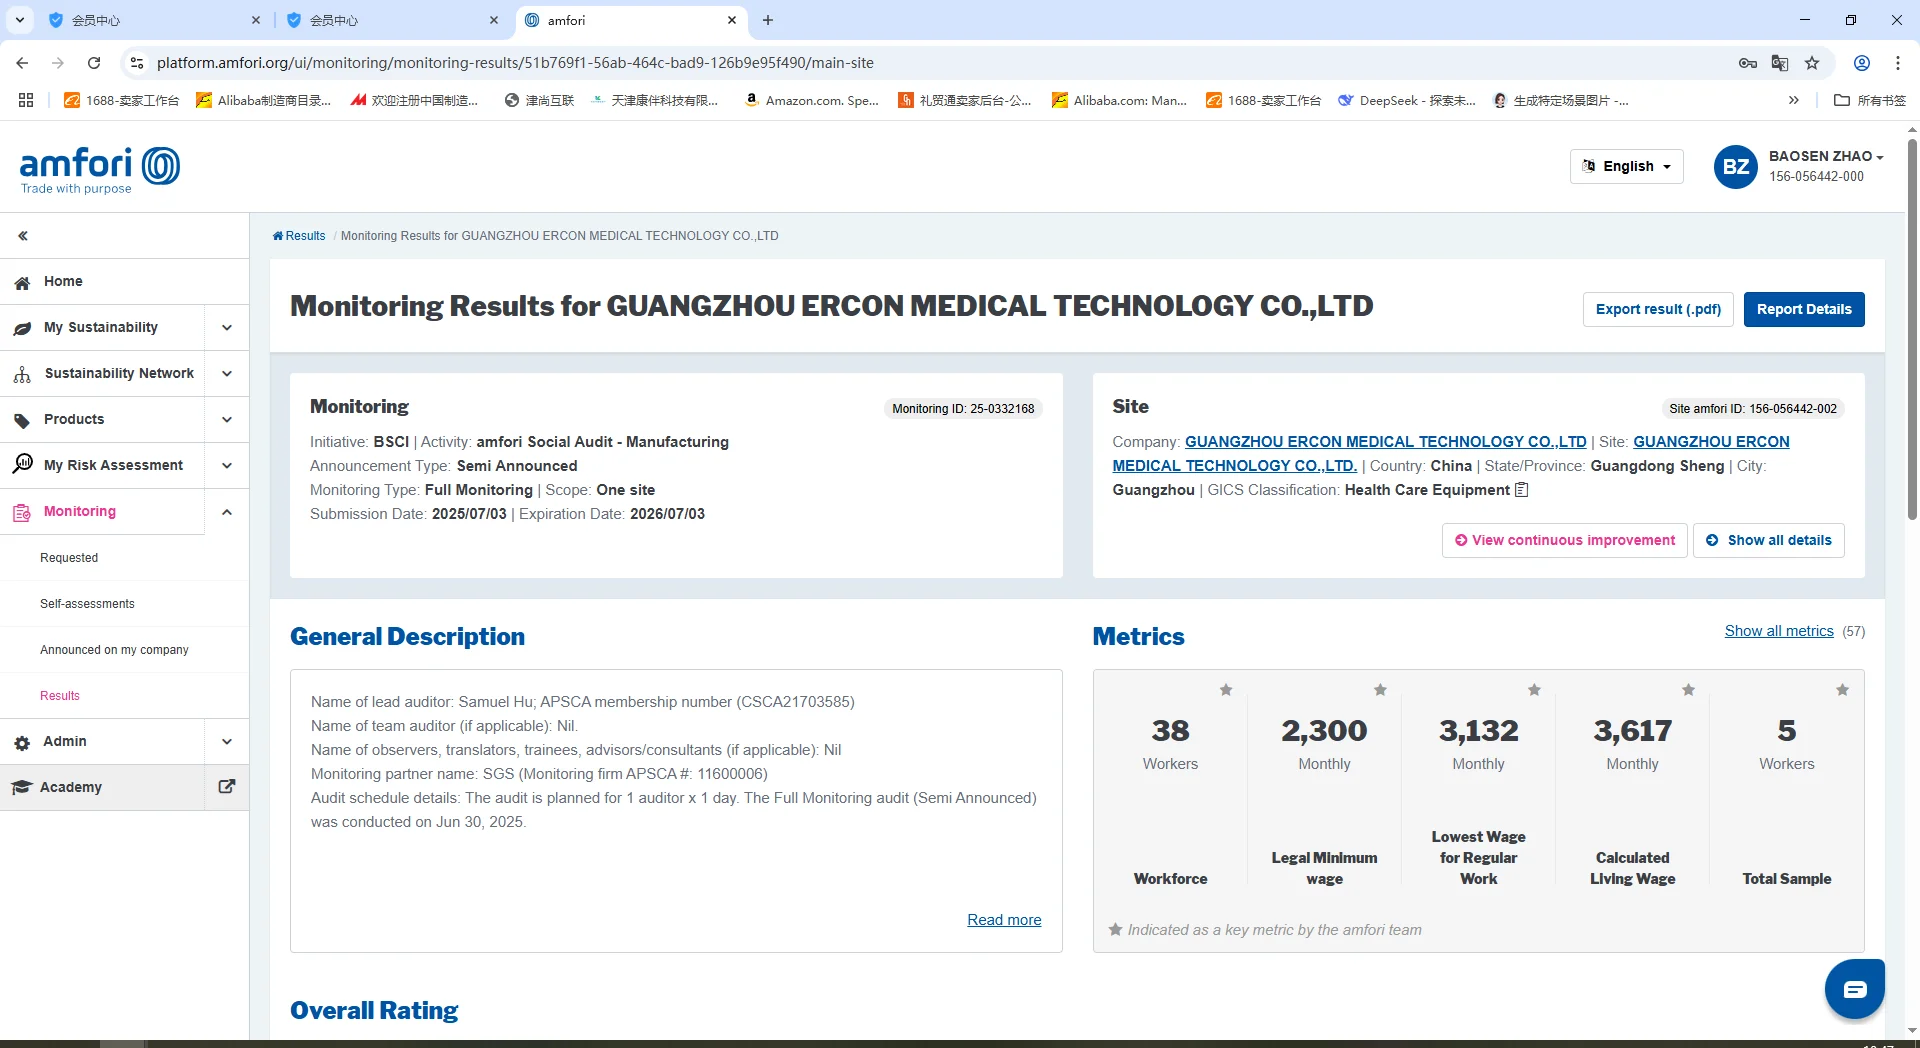Image resolution: width=1920 pixels, height=1048 pixels.
Task: Bookmark this page with star icon
Action: (1812, 63)
